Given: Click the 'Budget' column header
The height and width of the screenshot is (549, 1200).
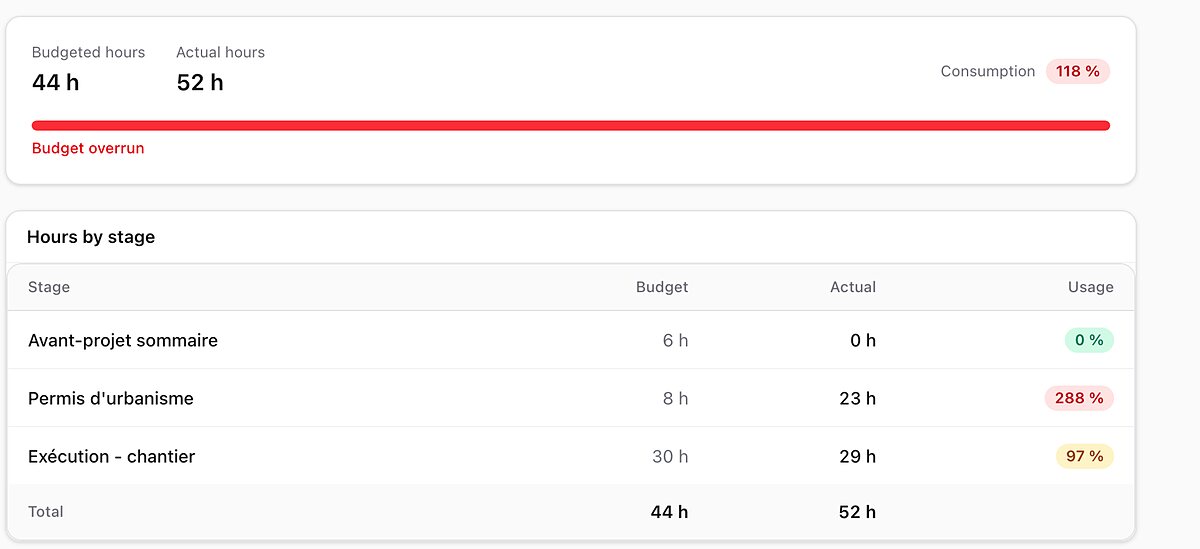Looking at the screenshot, I should point(662,287).
